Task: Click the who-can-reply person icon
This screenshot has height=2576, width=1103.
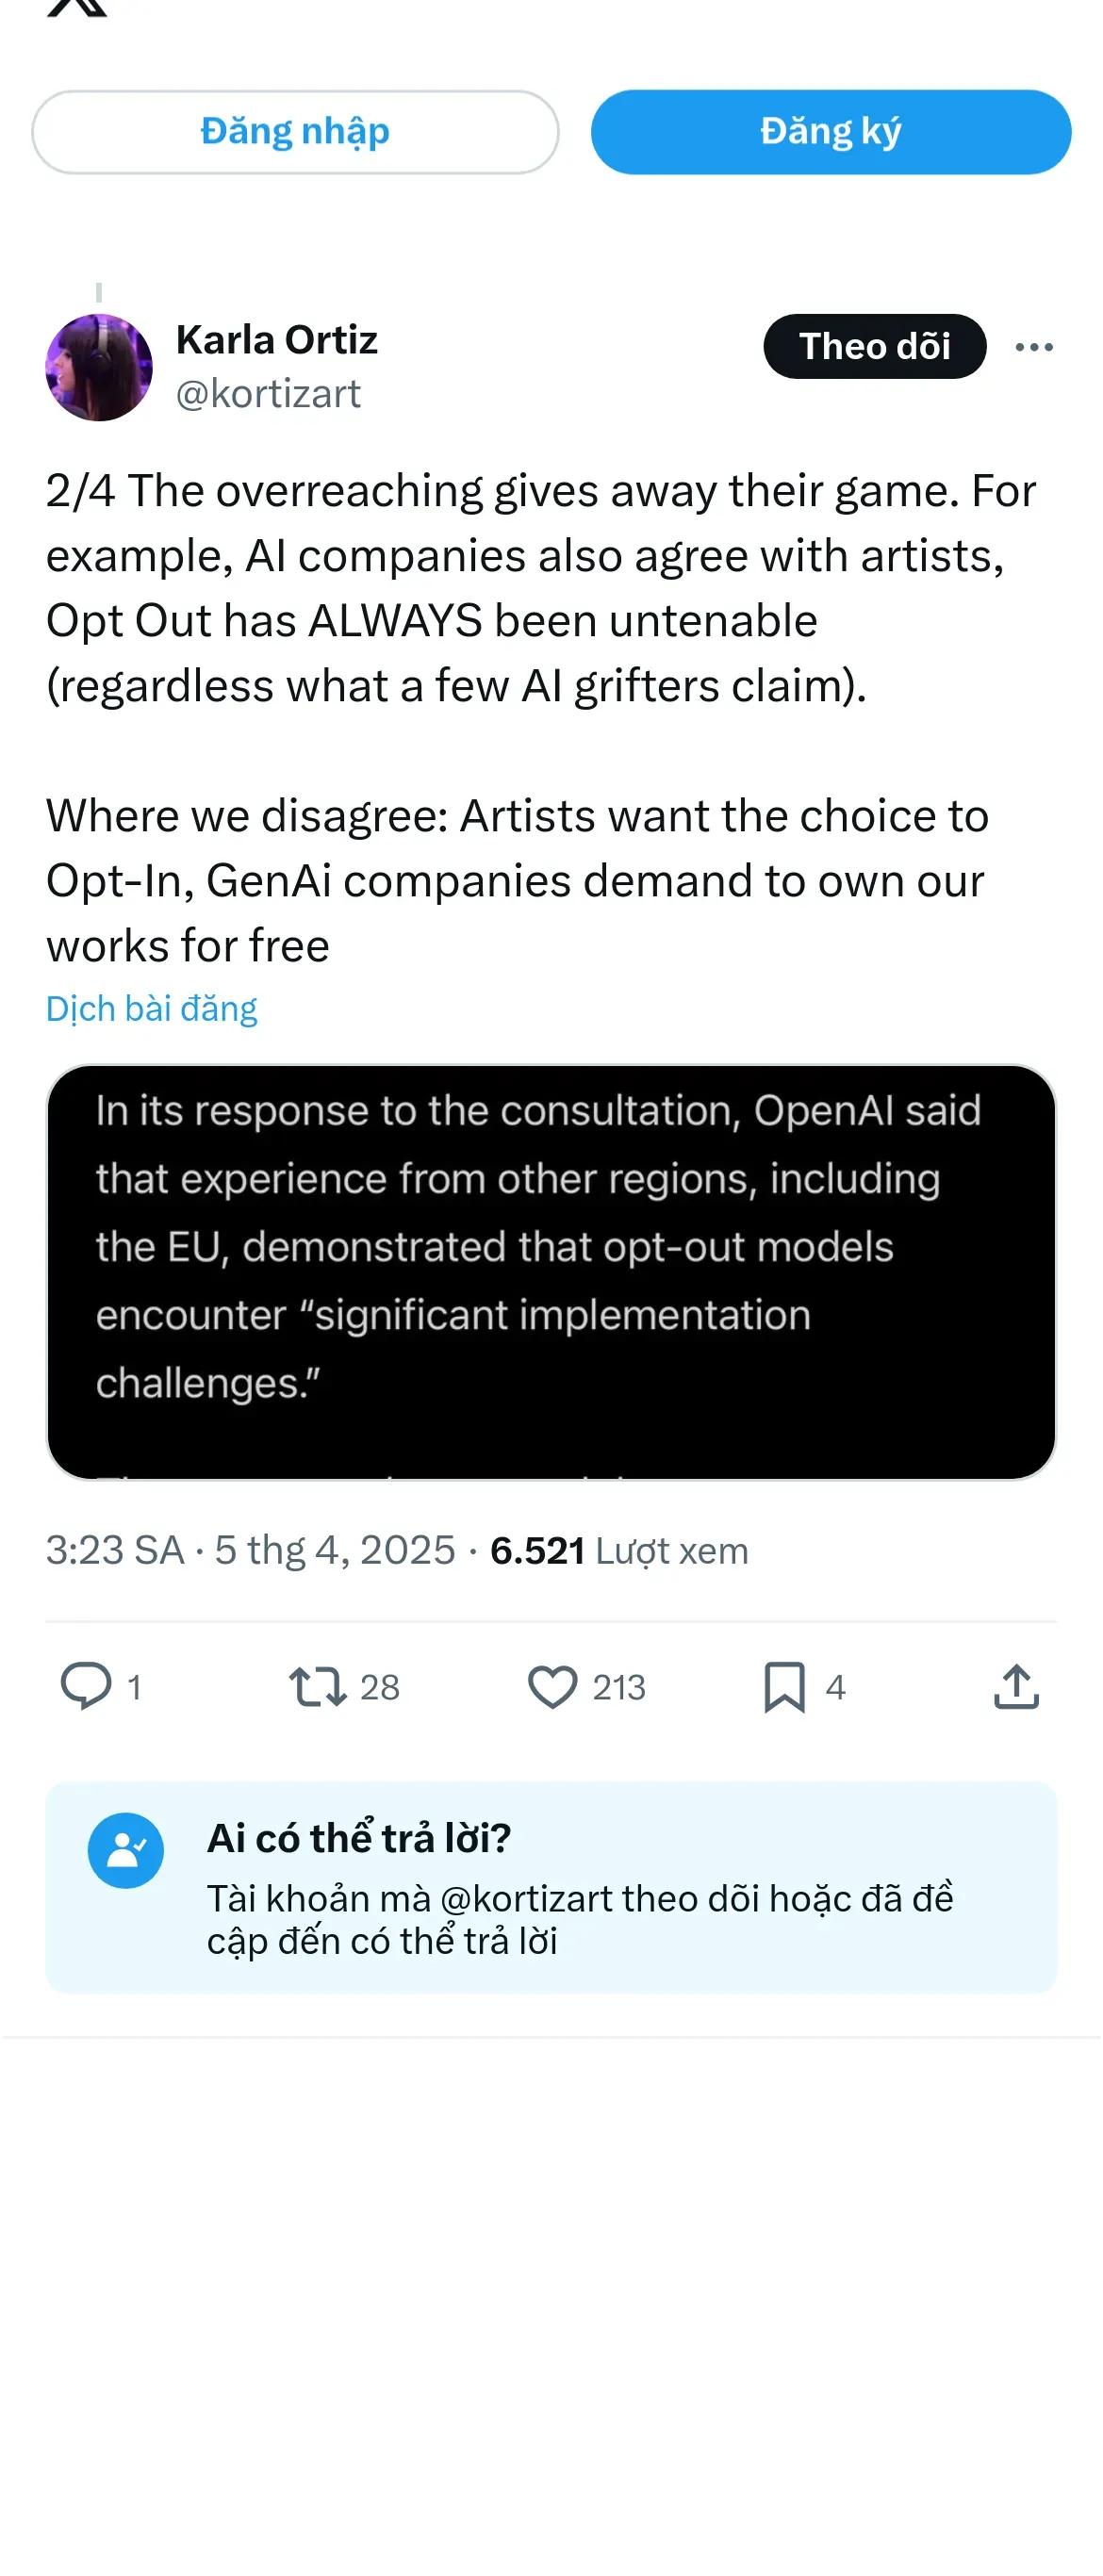Action: (126, 1850)
